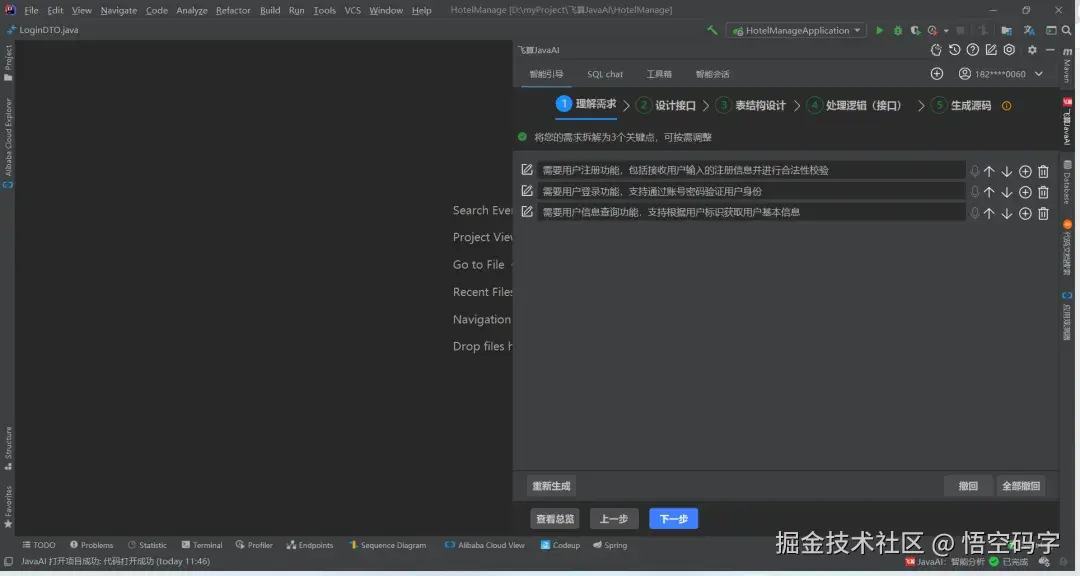Start the Debug bug icon
This screenshot has height=576, width=1080.
point(897,30)
